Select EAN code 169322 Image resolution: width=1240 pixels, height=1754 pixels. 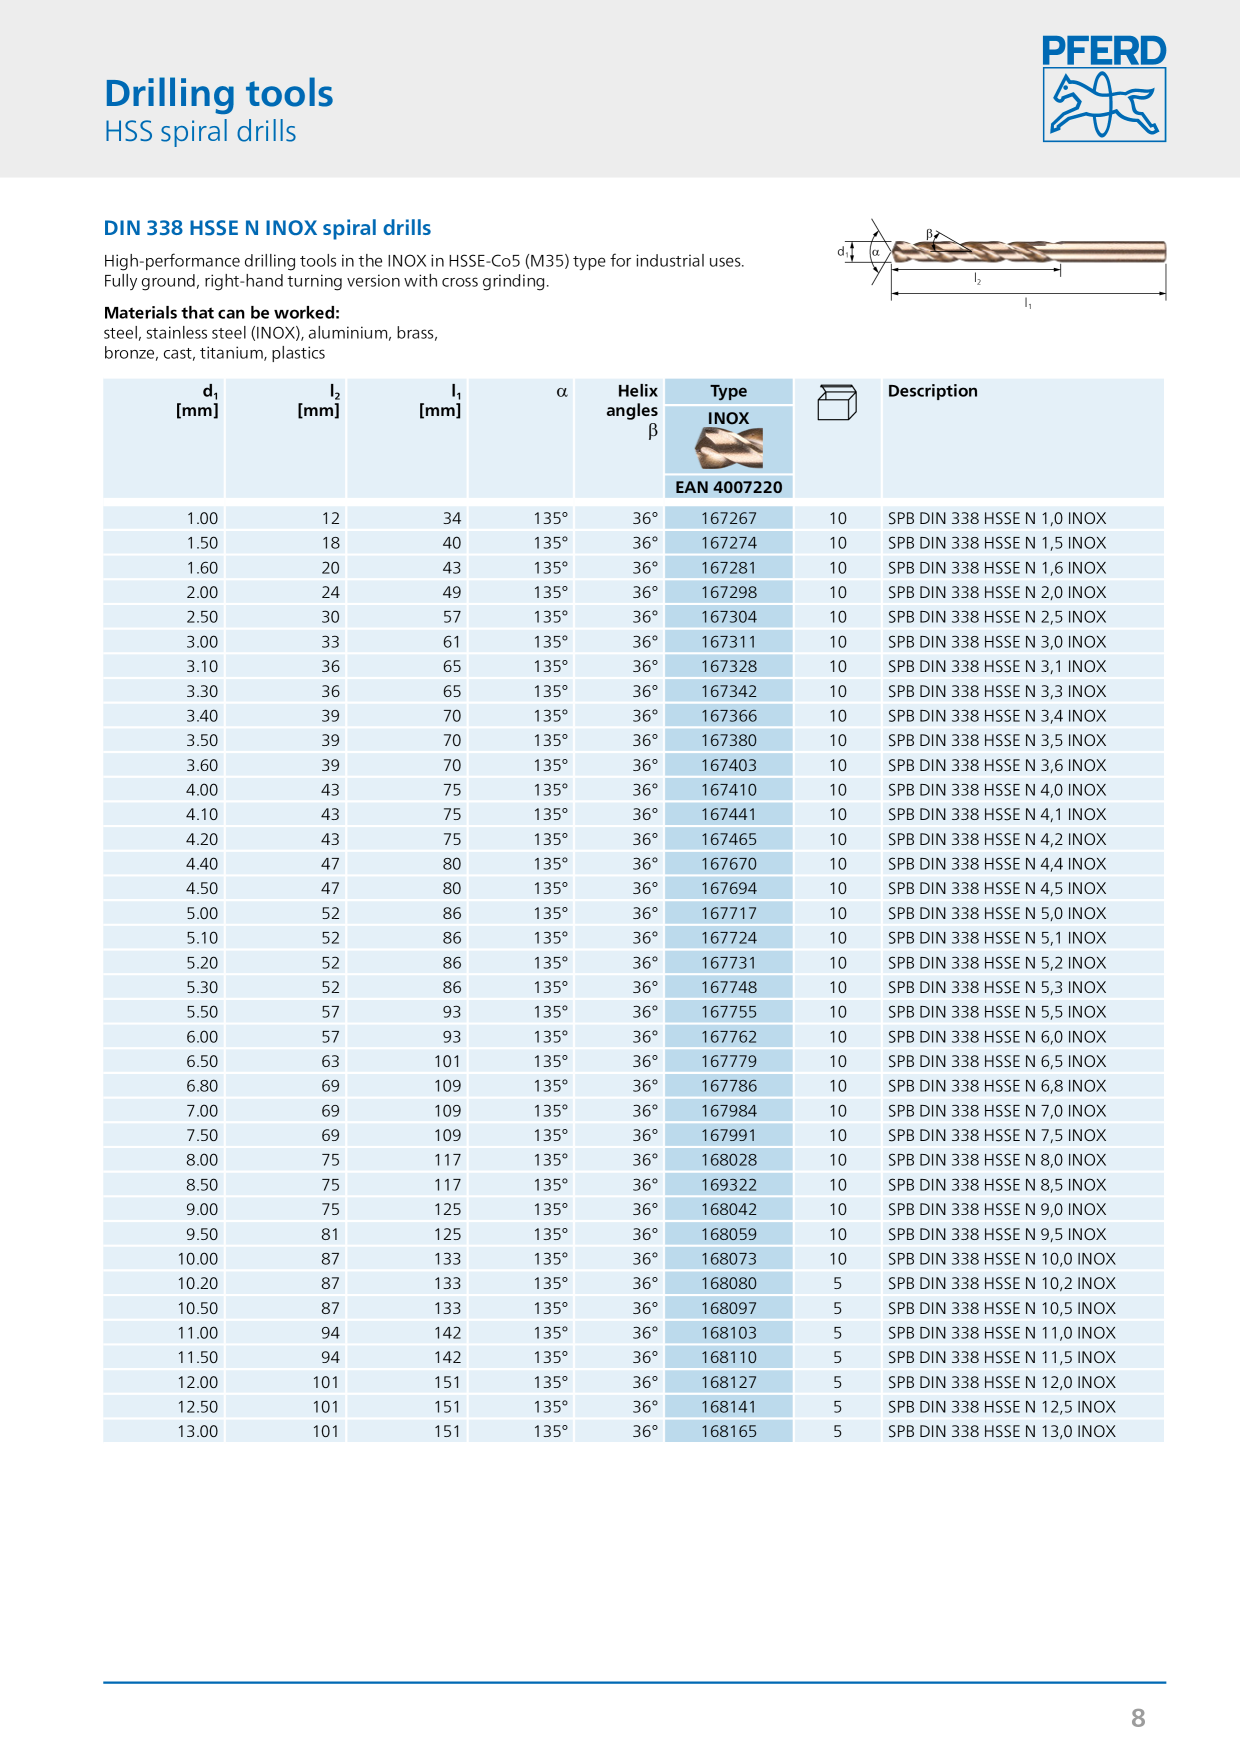pyautogui.click(x=729, y=1185)
